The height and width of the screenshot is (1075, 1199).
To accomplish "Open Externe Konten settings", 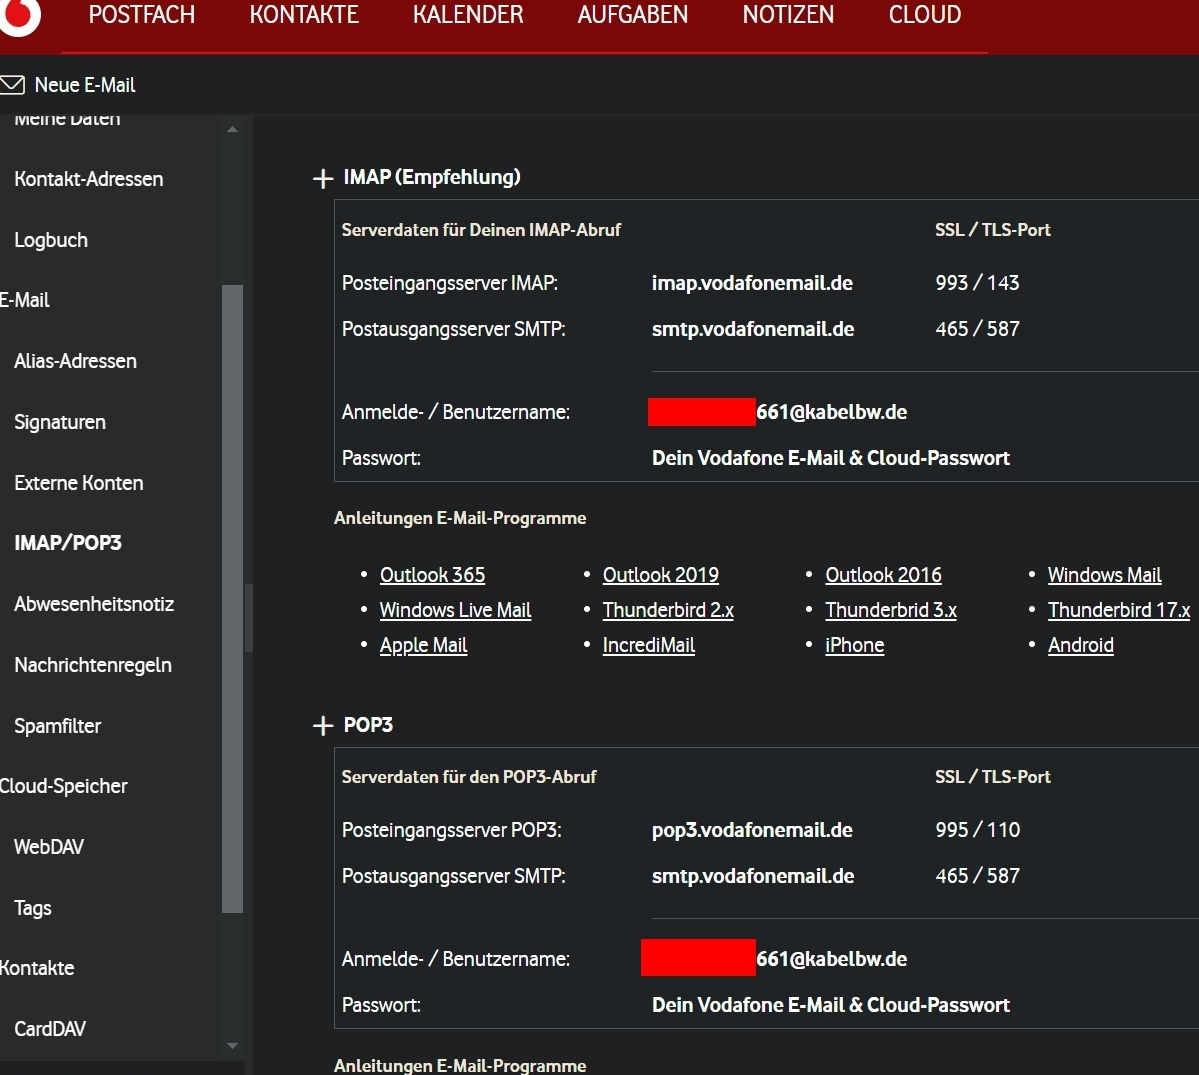I will click(x=79, y=483).
